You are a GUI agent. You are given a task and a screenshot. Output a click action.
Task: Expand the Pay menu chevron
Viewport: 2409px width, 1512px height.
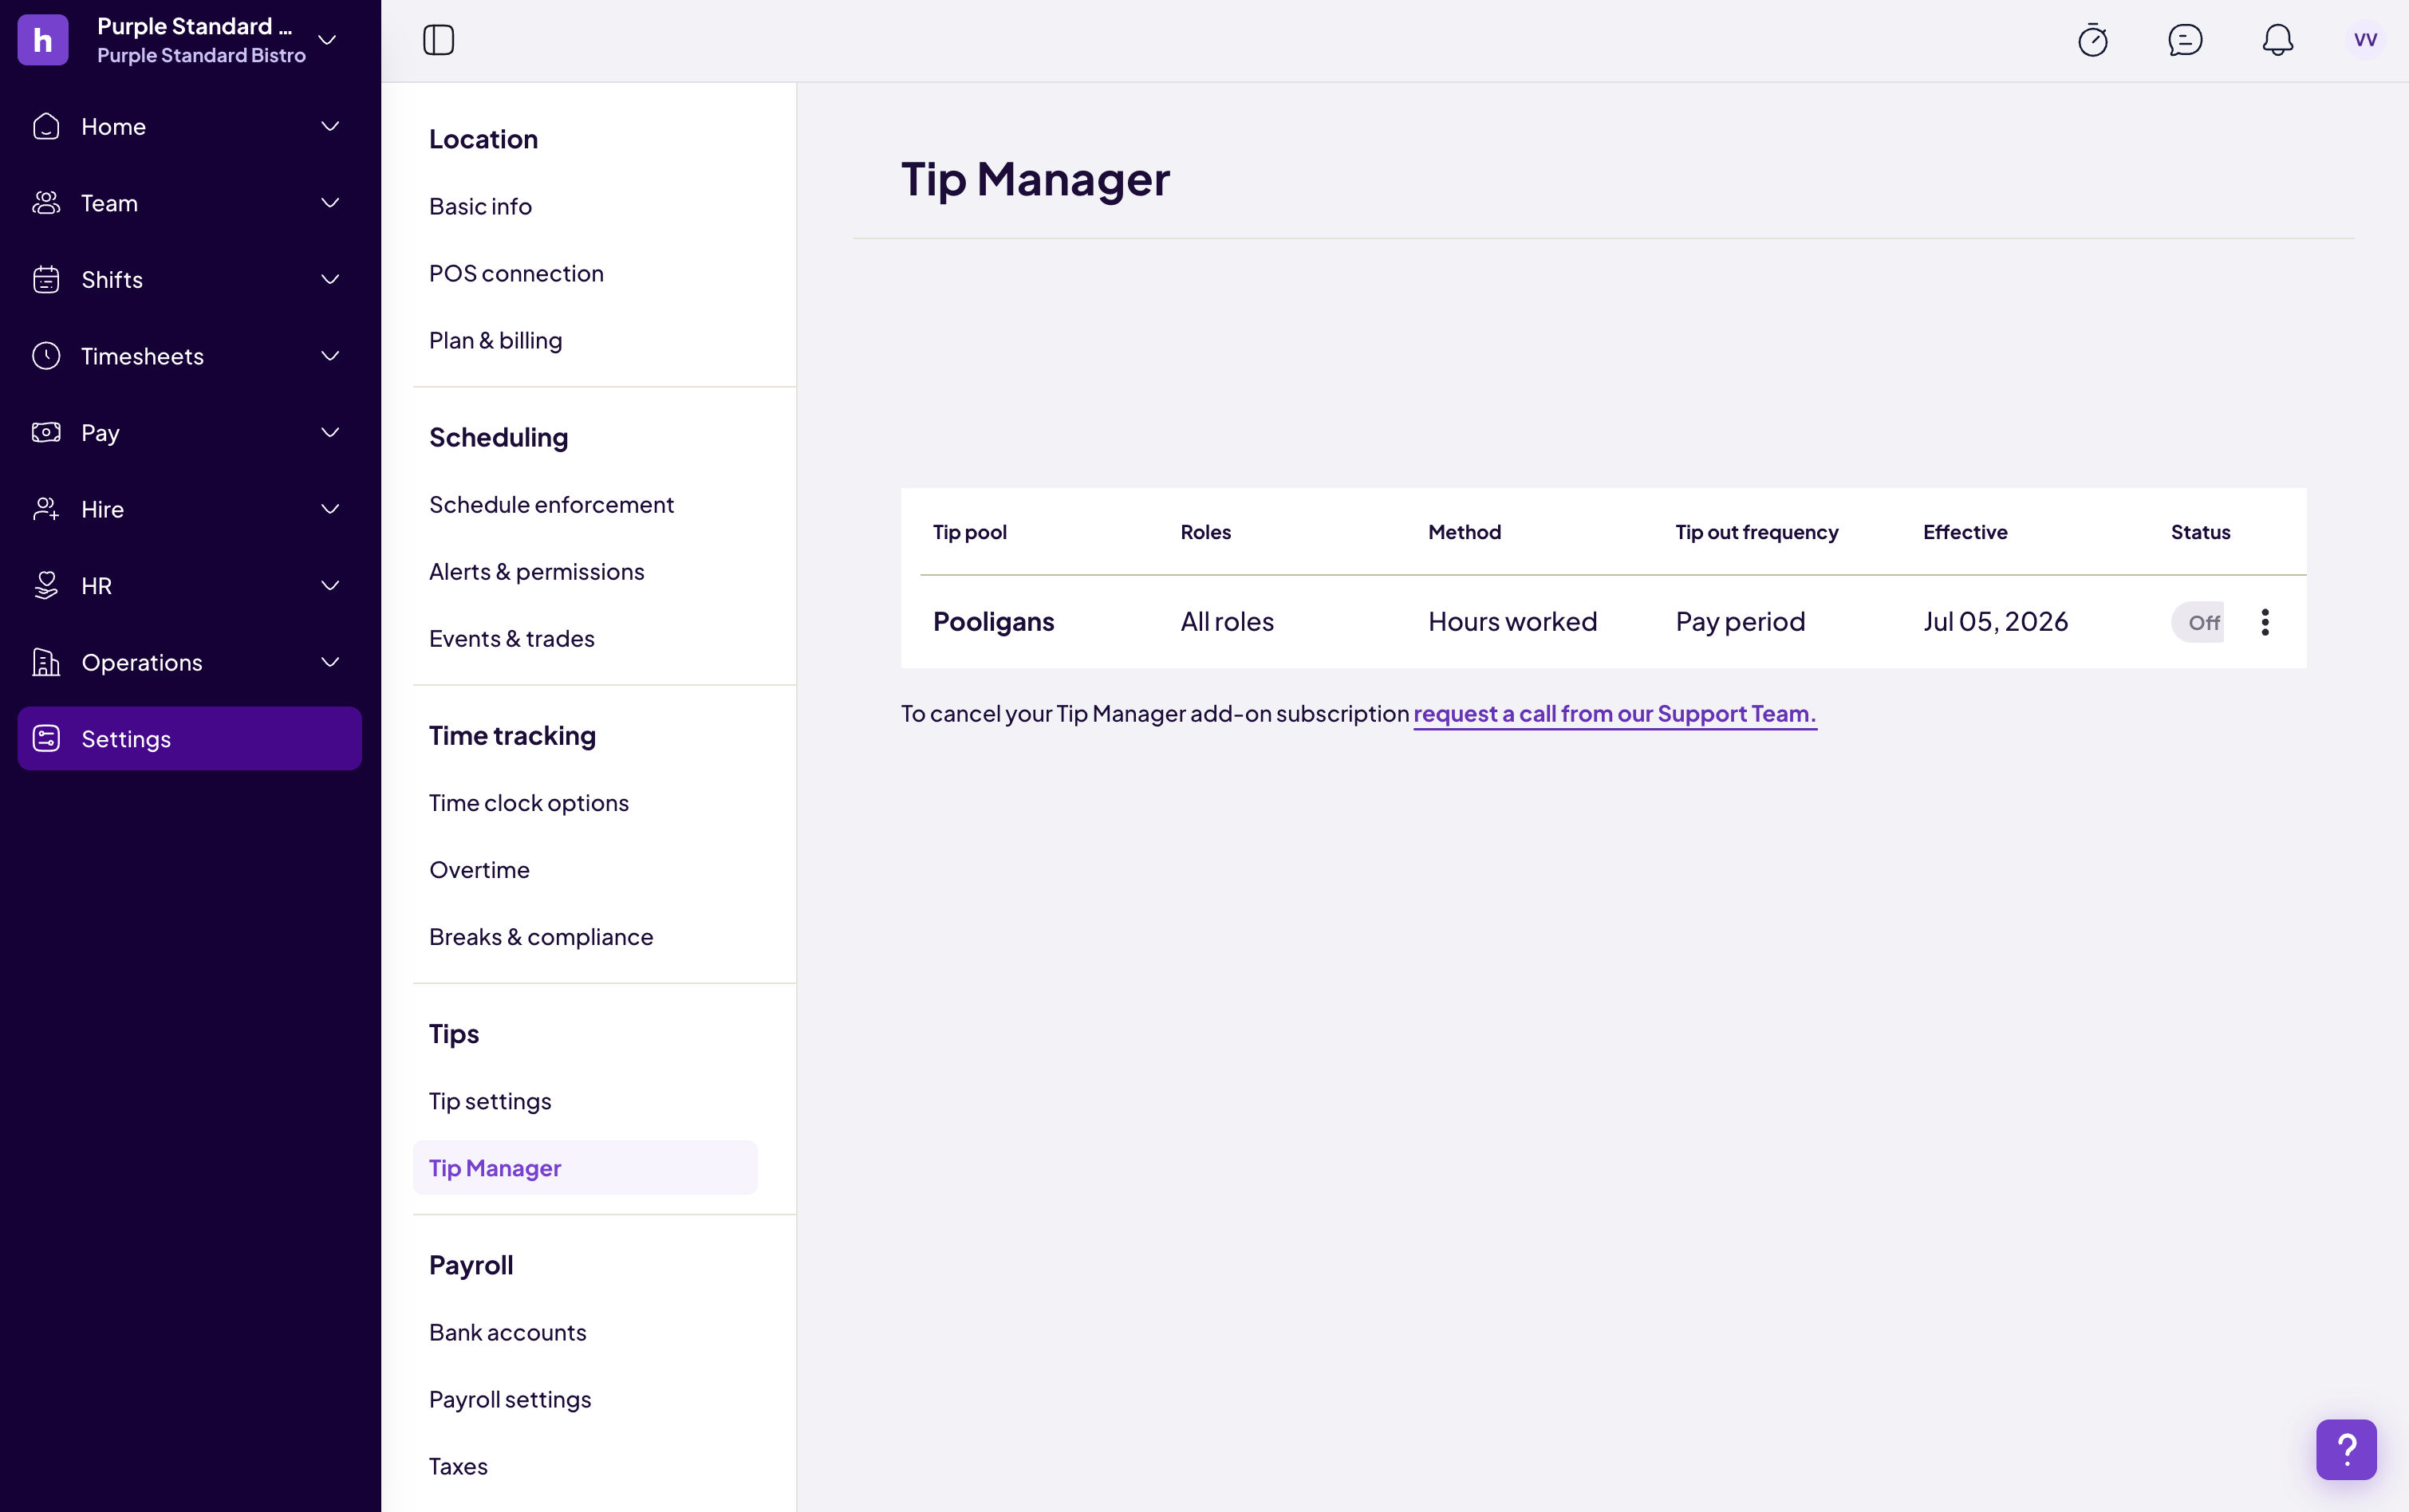(x=330, y=433)
